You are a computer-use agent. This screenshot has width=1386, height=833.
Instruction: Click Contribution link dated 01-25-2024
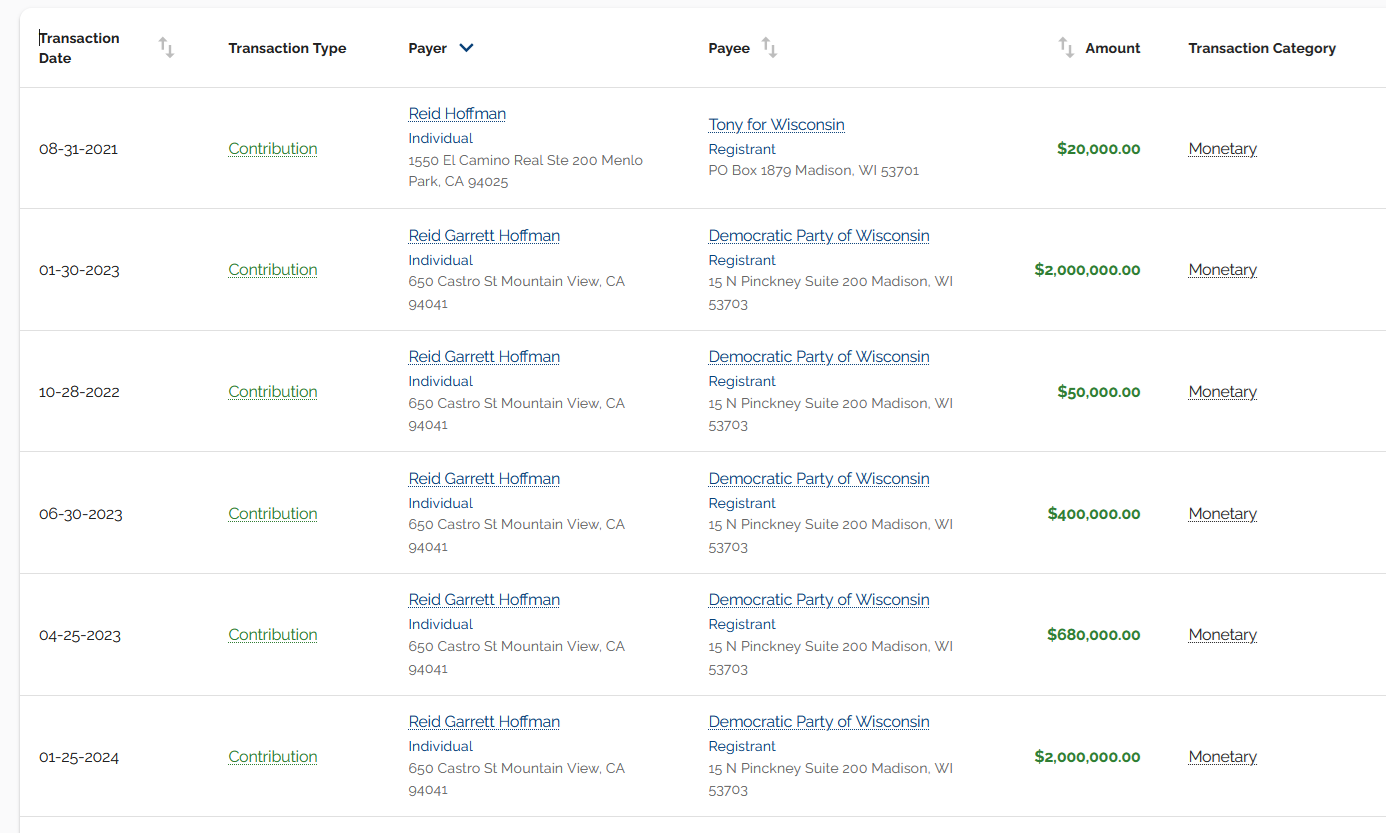[x=272, y=757]
